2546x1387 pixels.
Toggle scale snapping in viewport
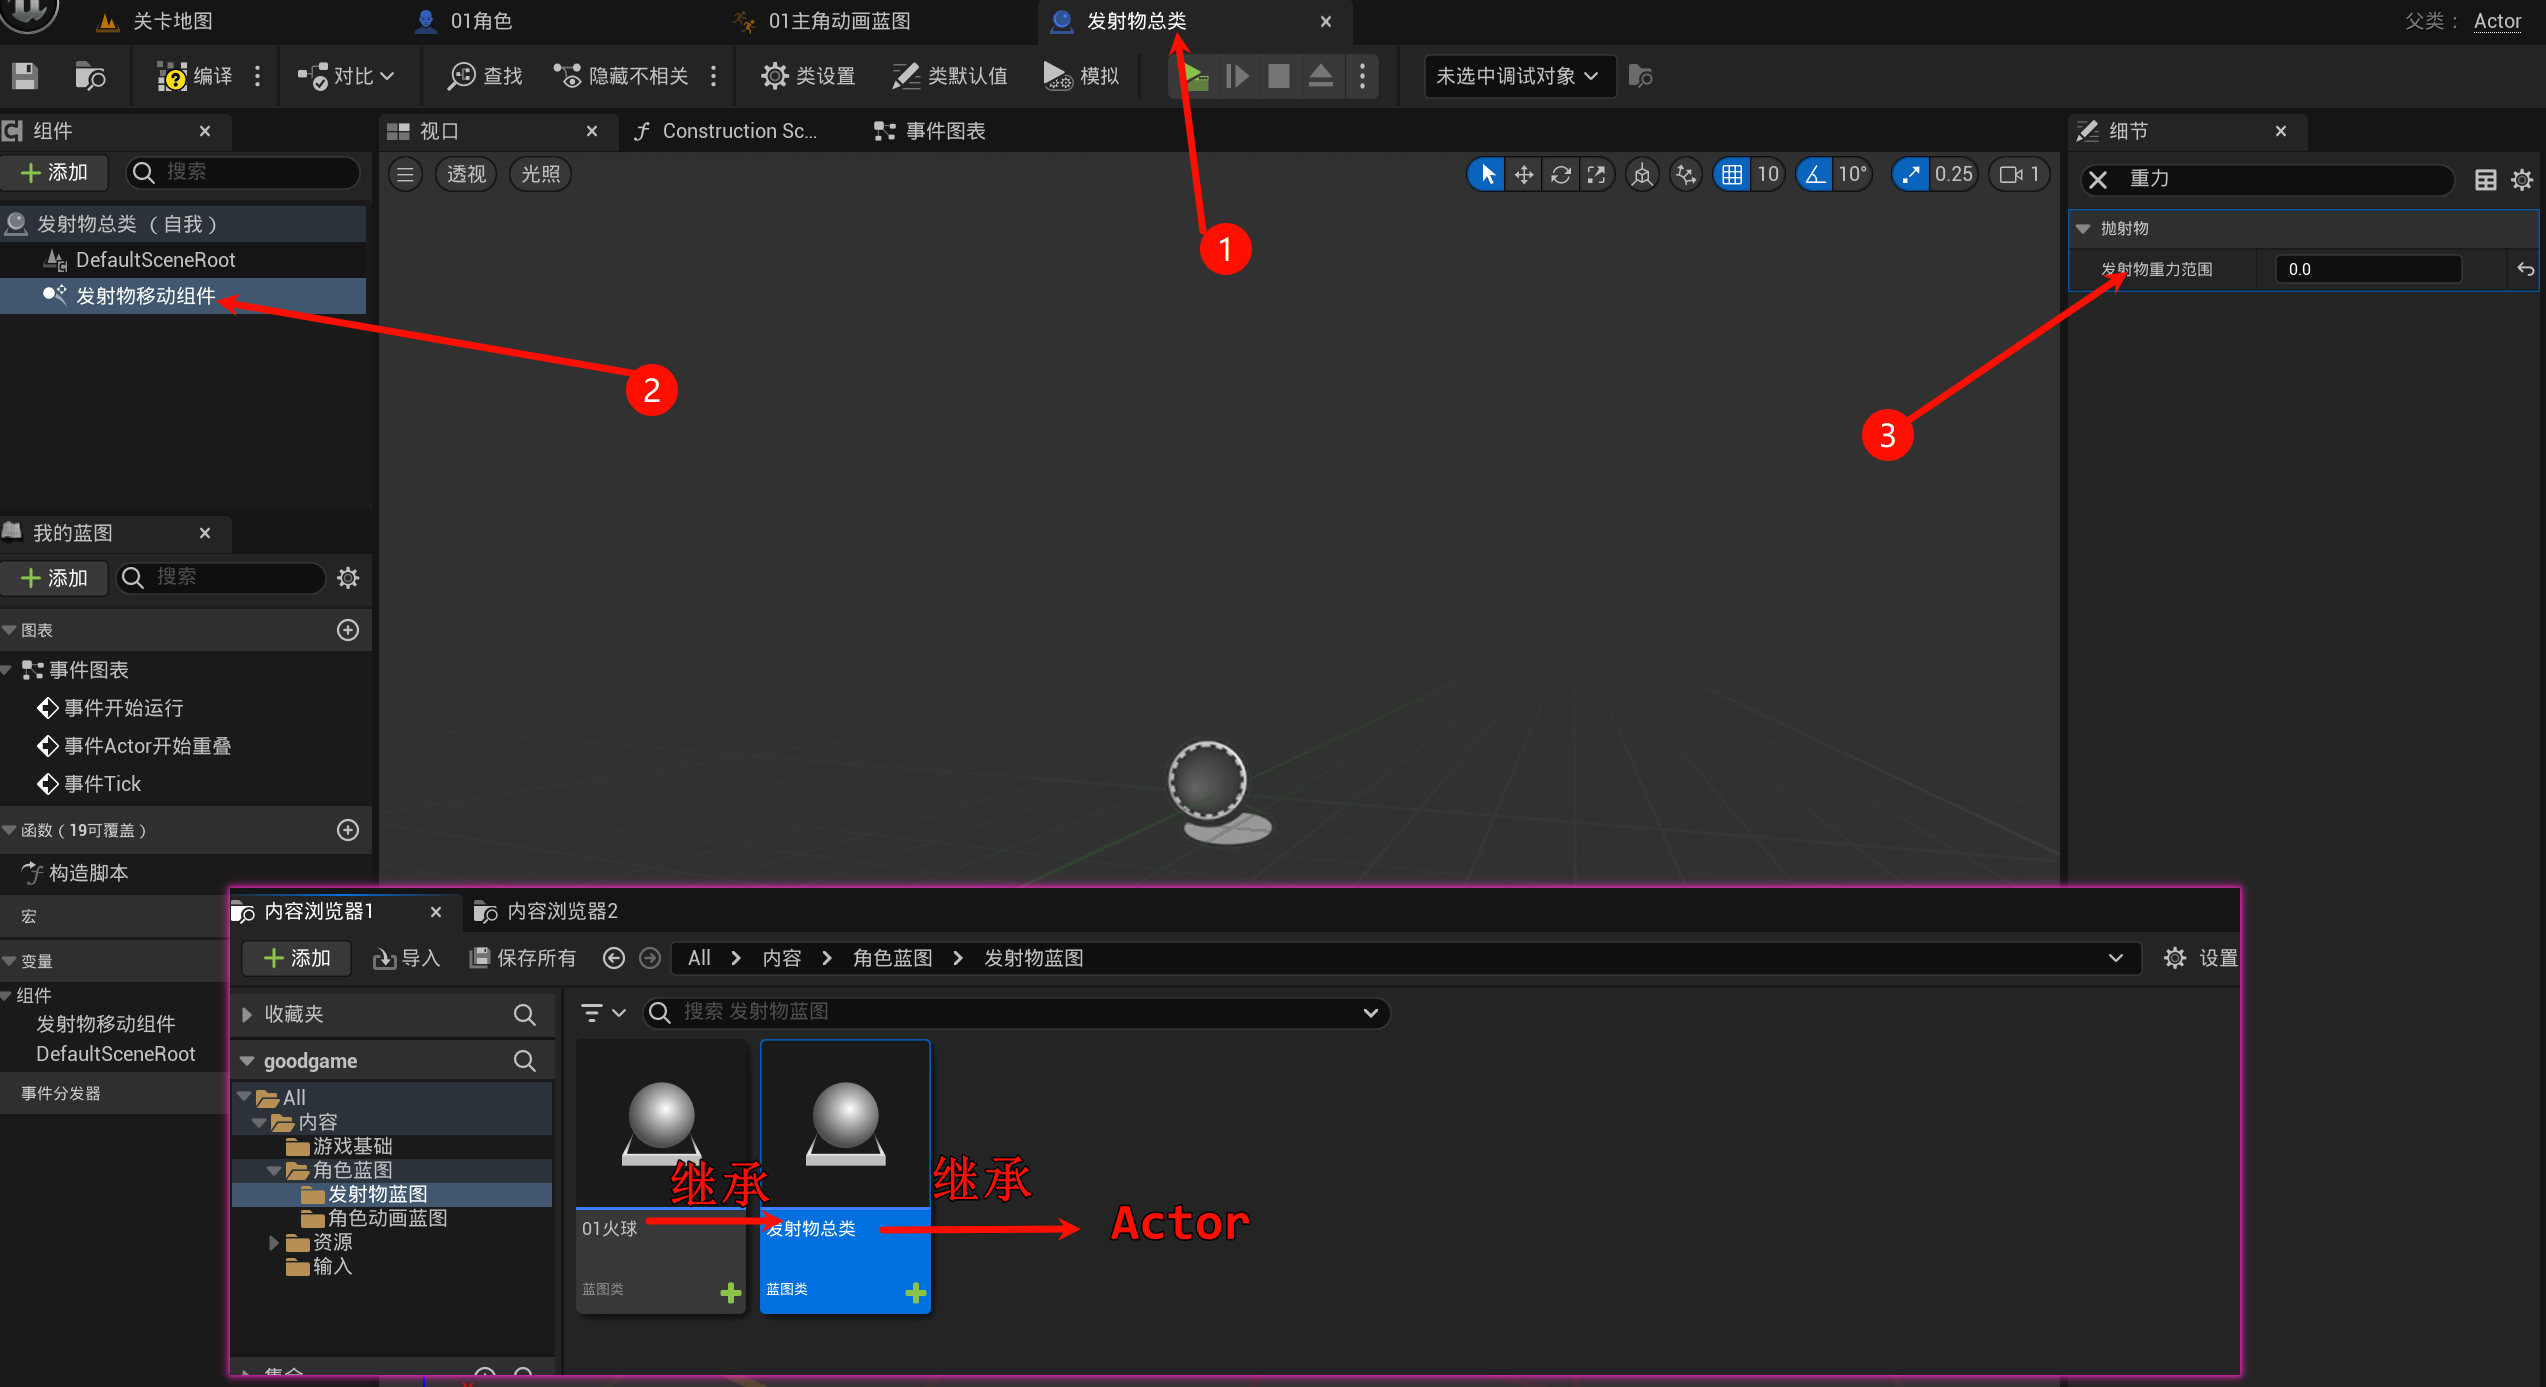point(1911,174)
